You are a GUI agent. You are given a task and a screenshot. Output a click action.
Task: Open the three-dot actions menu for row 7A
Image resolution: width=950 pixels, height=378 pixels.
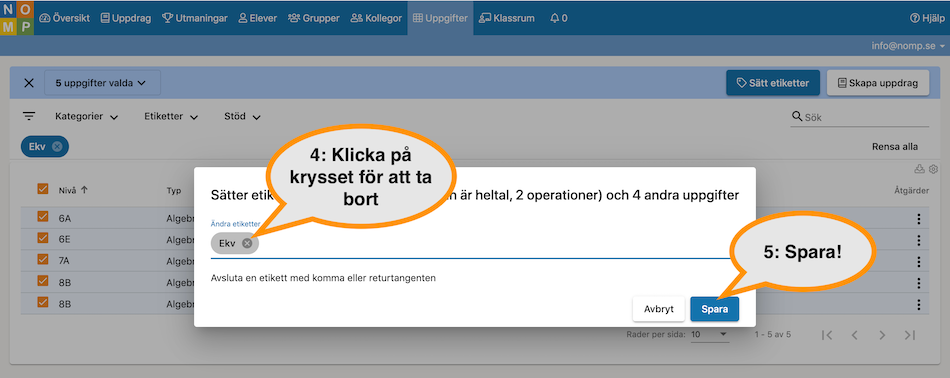918,262
